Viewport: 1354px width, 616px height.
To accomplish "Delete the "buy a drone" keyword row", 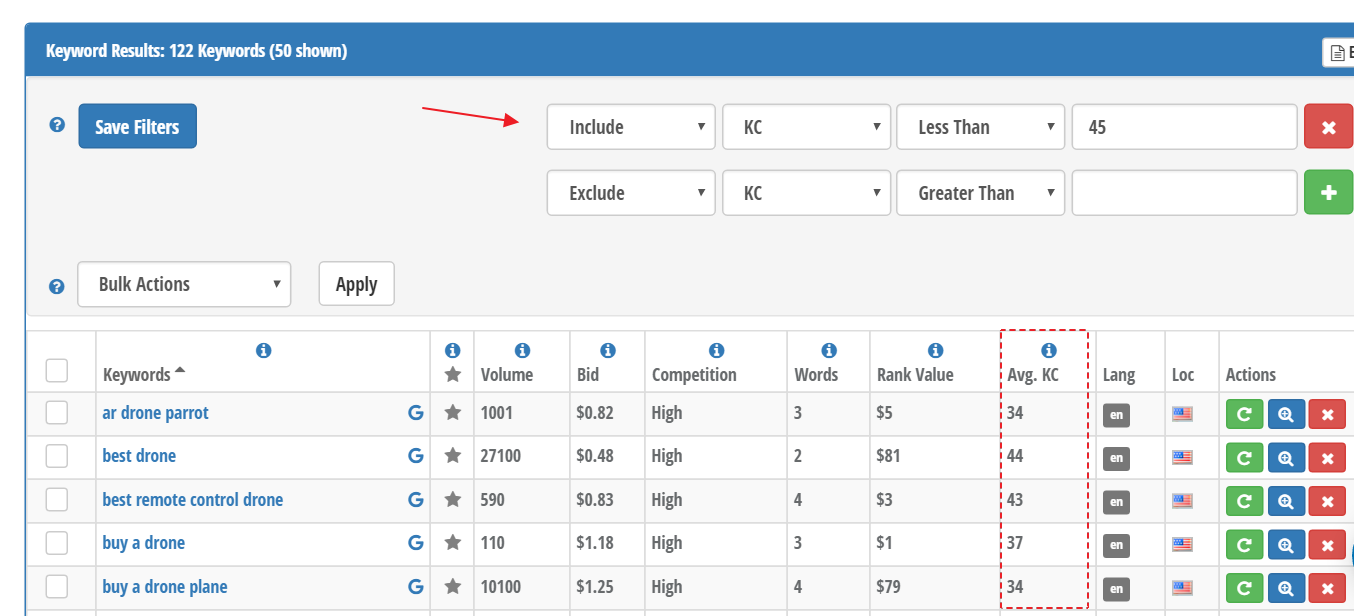I will [1327, 544].
